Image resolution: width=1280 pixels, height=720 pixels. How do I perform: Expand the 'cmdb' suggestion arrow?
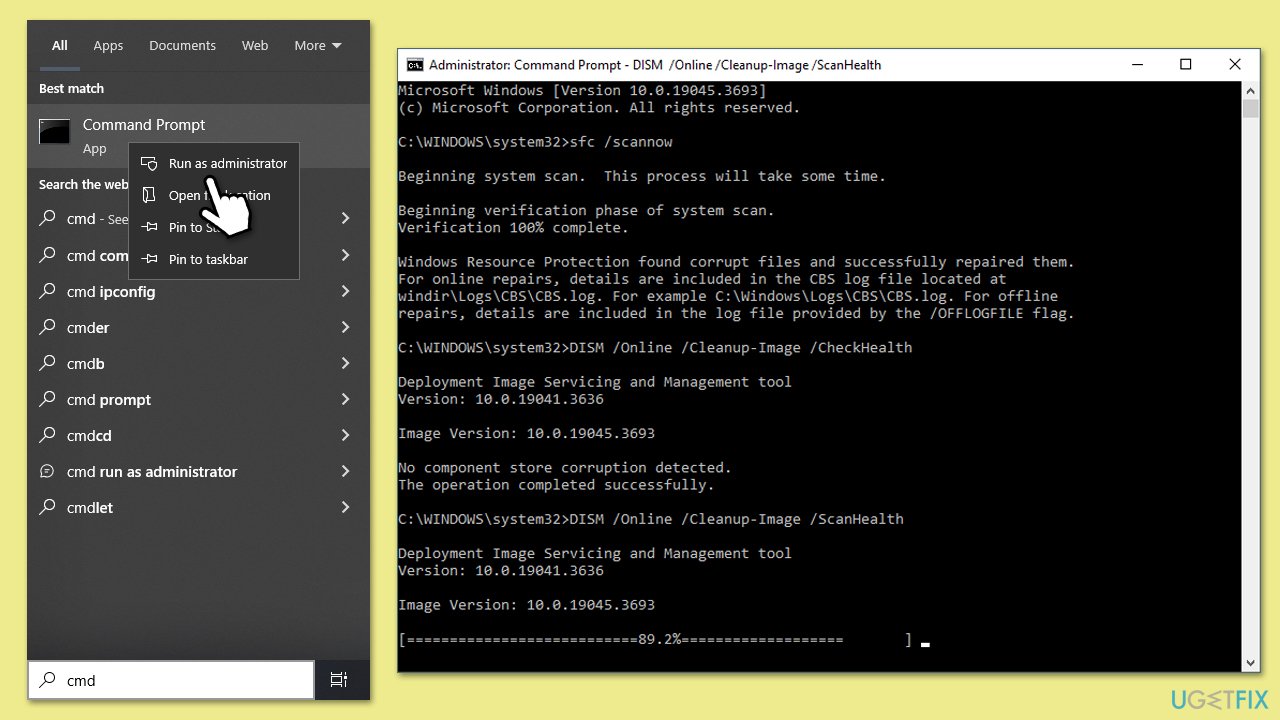click(345, 363)
